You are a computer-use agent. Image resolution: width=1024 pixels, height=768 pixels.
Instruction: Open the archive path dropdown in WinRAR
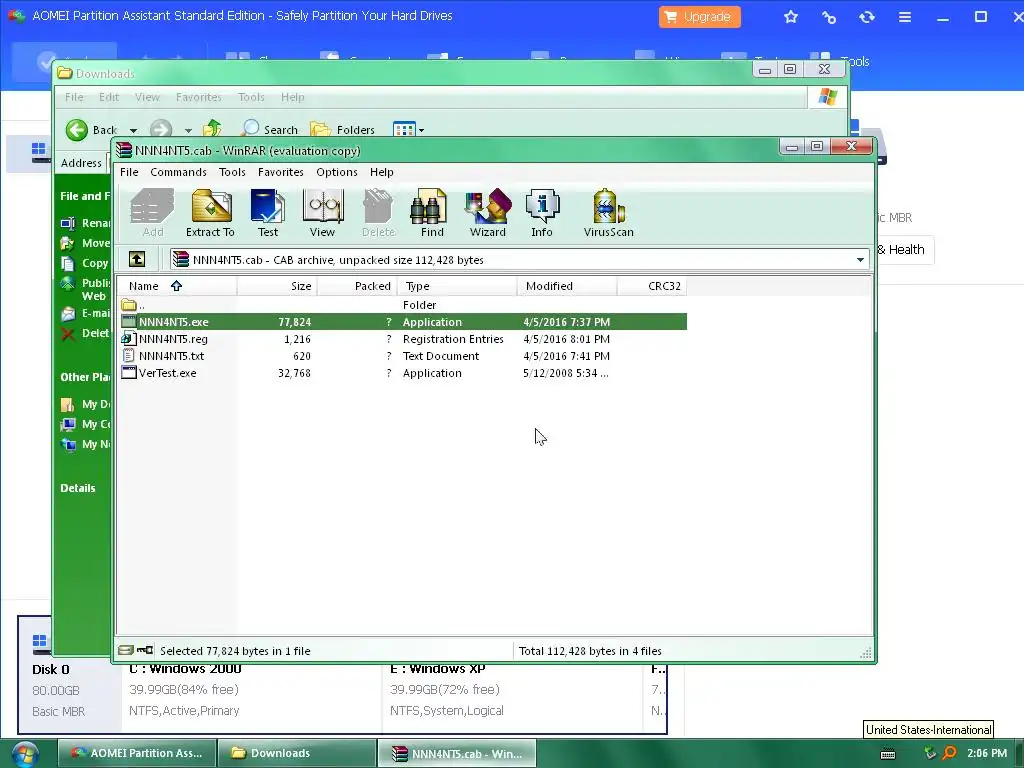860,260
